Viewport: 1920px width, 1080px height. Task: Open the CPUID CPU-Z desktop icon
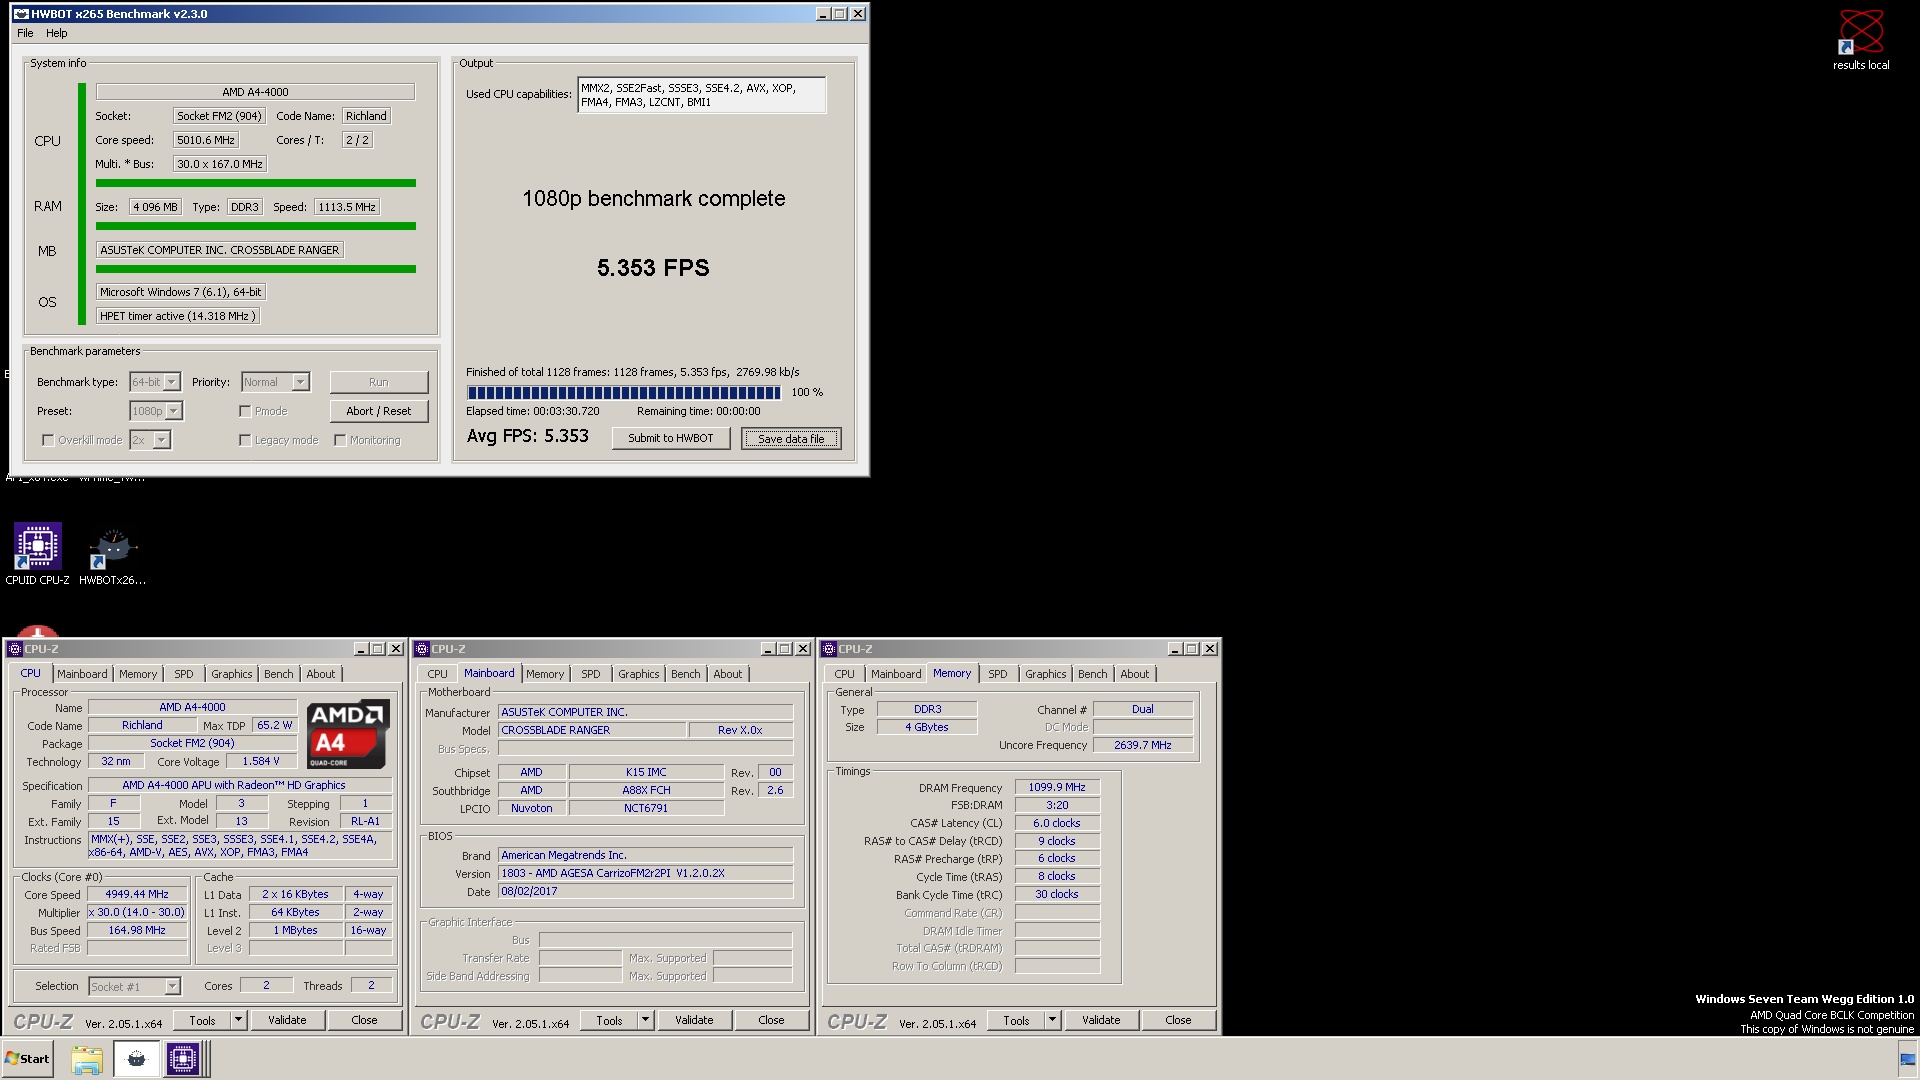(x=38, y=553)
